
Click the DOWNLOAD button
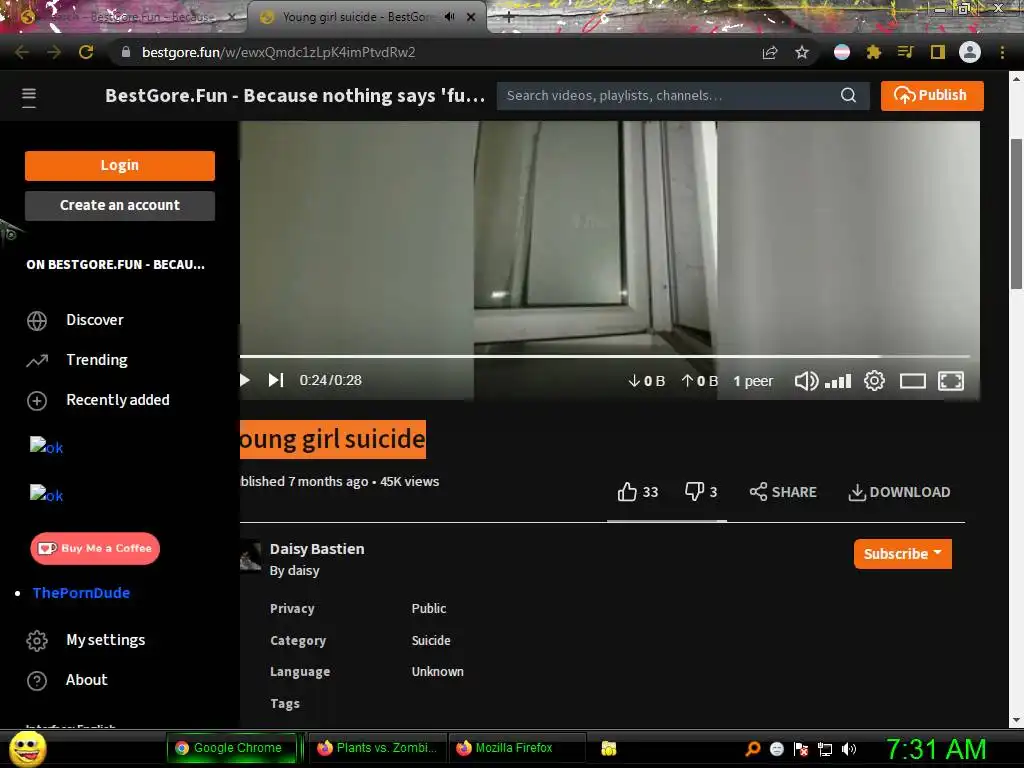pos(899,492)
